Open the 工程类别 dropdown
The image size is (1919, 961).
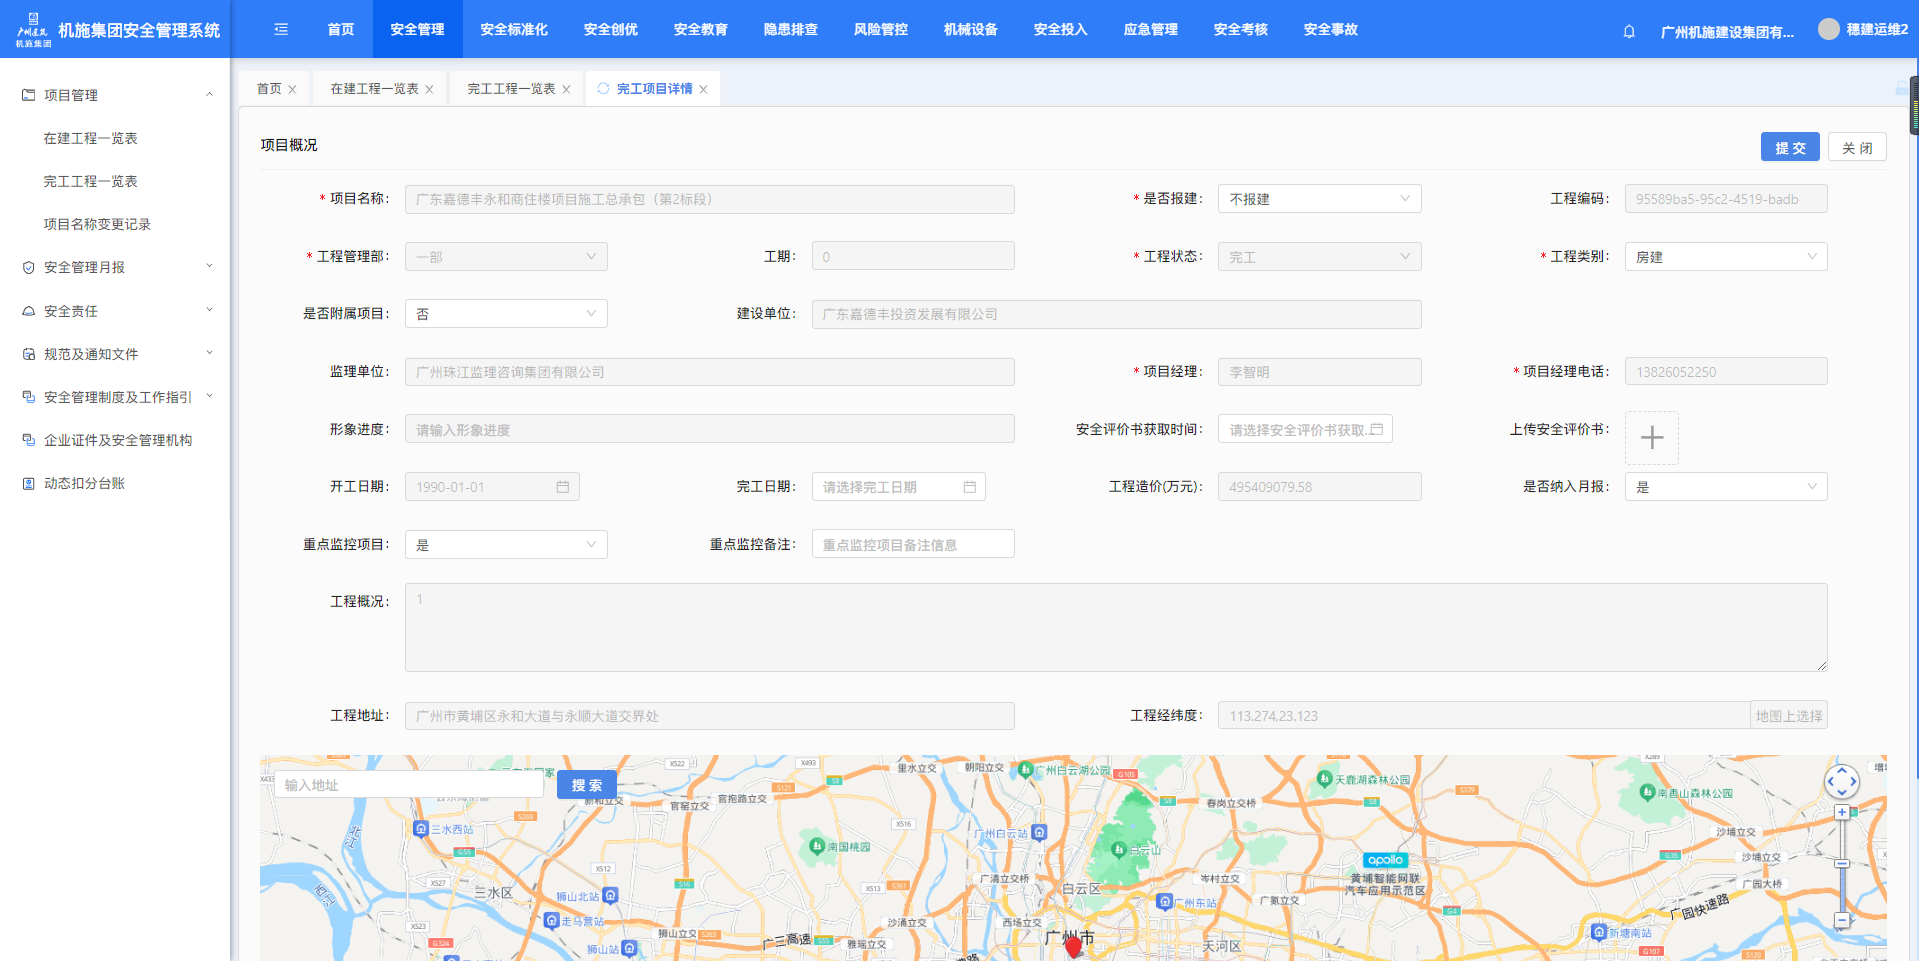point(1725,257)
